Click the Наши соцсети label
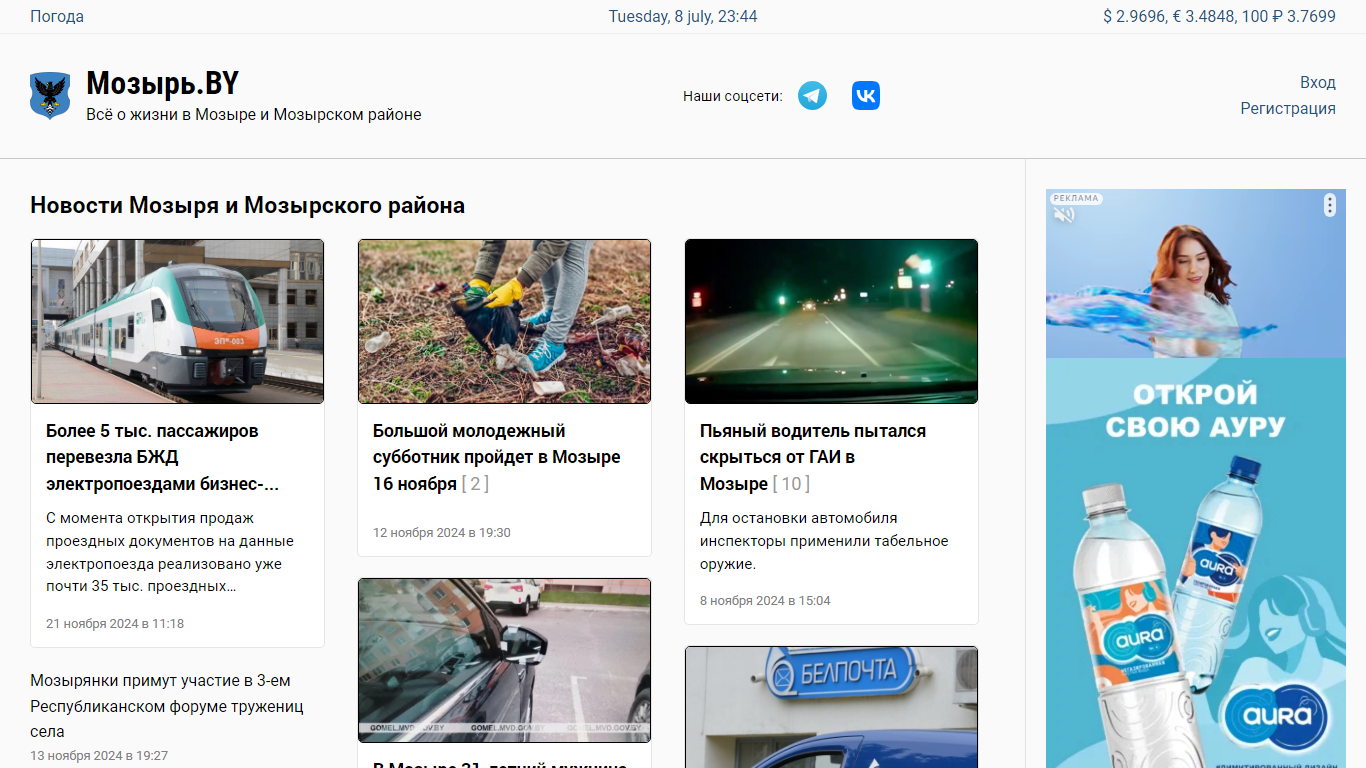This screenshot has height=768, width=1366. (732, 96)
